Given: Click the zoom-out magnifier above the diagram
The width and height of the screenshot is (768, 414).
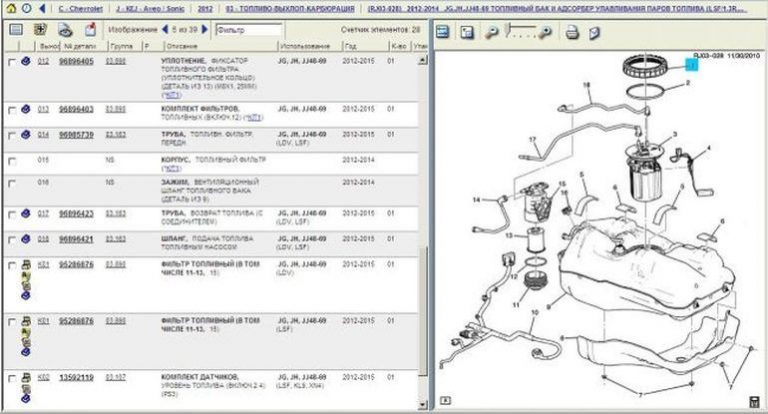Looking at the screenshot, I should [x=491, y=32].
